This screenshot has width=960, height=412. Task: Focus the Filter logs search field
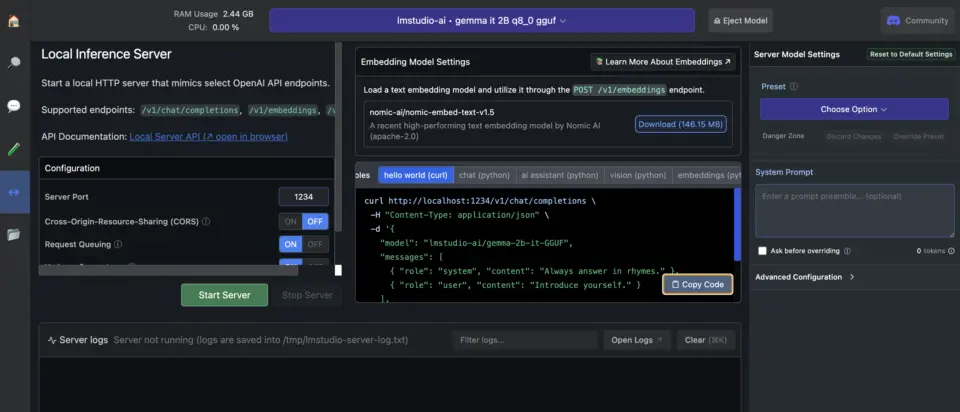tap(525, 340)
